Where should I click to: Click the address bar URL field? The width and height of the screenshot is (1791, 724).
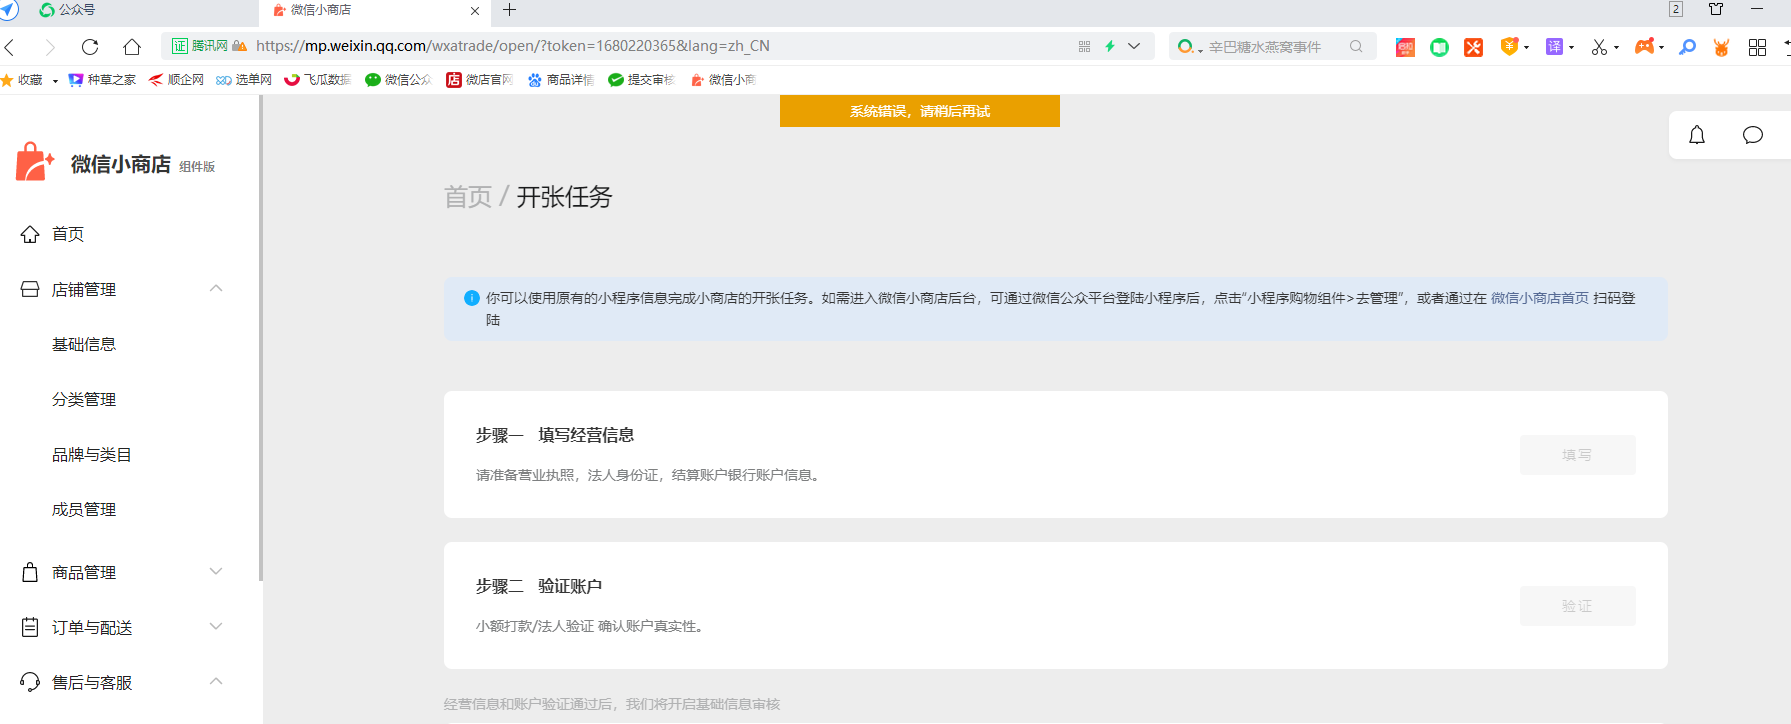660,46
